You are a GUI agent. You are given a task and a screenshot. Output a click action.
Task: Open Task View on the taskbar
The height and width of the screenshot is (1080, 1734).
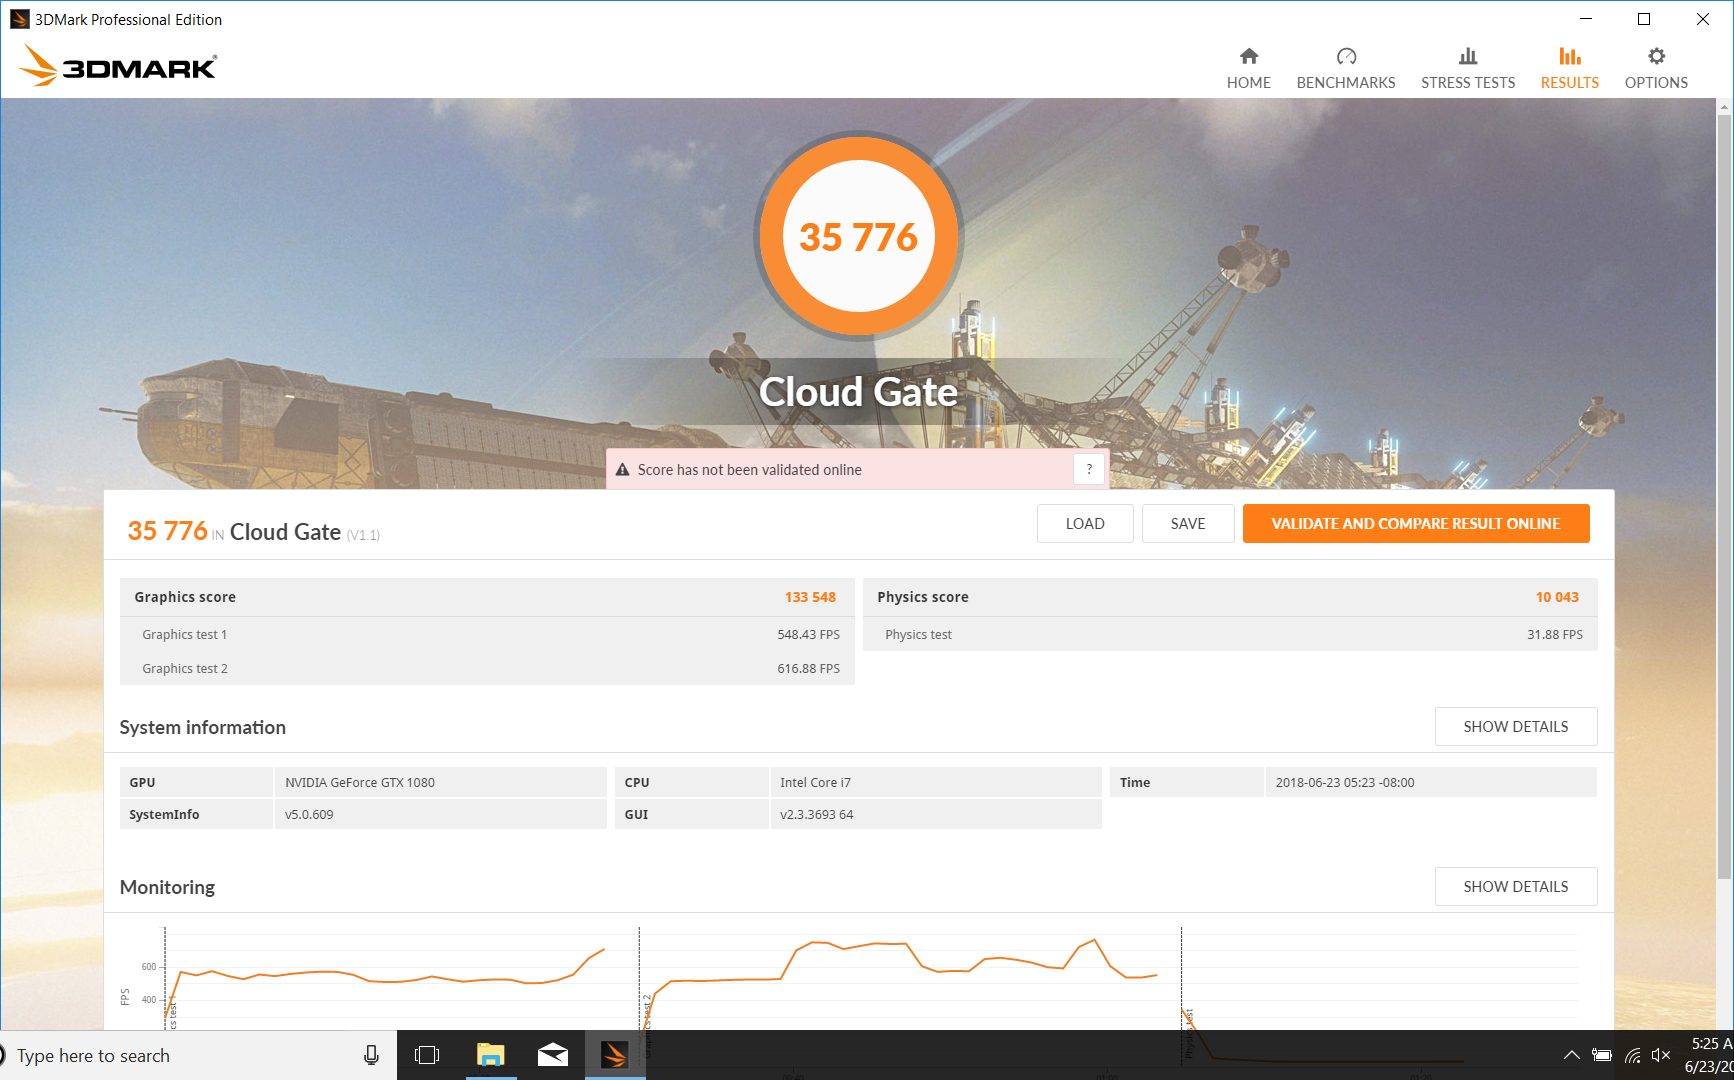[x=427, y=1055]
